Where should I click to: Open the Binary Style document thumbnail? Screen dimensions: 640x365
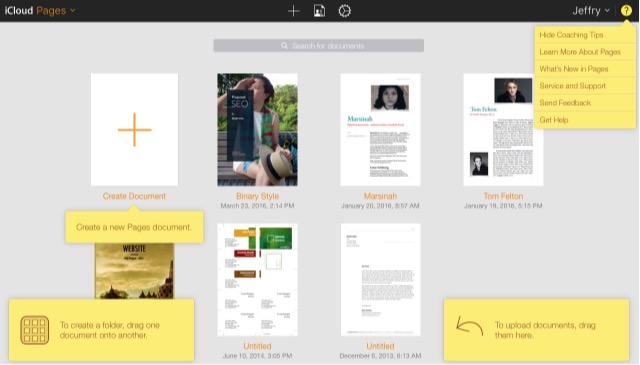coord(257,130)
